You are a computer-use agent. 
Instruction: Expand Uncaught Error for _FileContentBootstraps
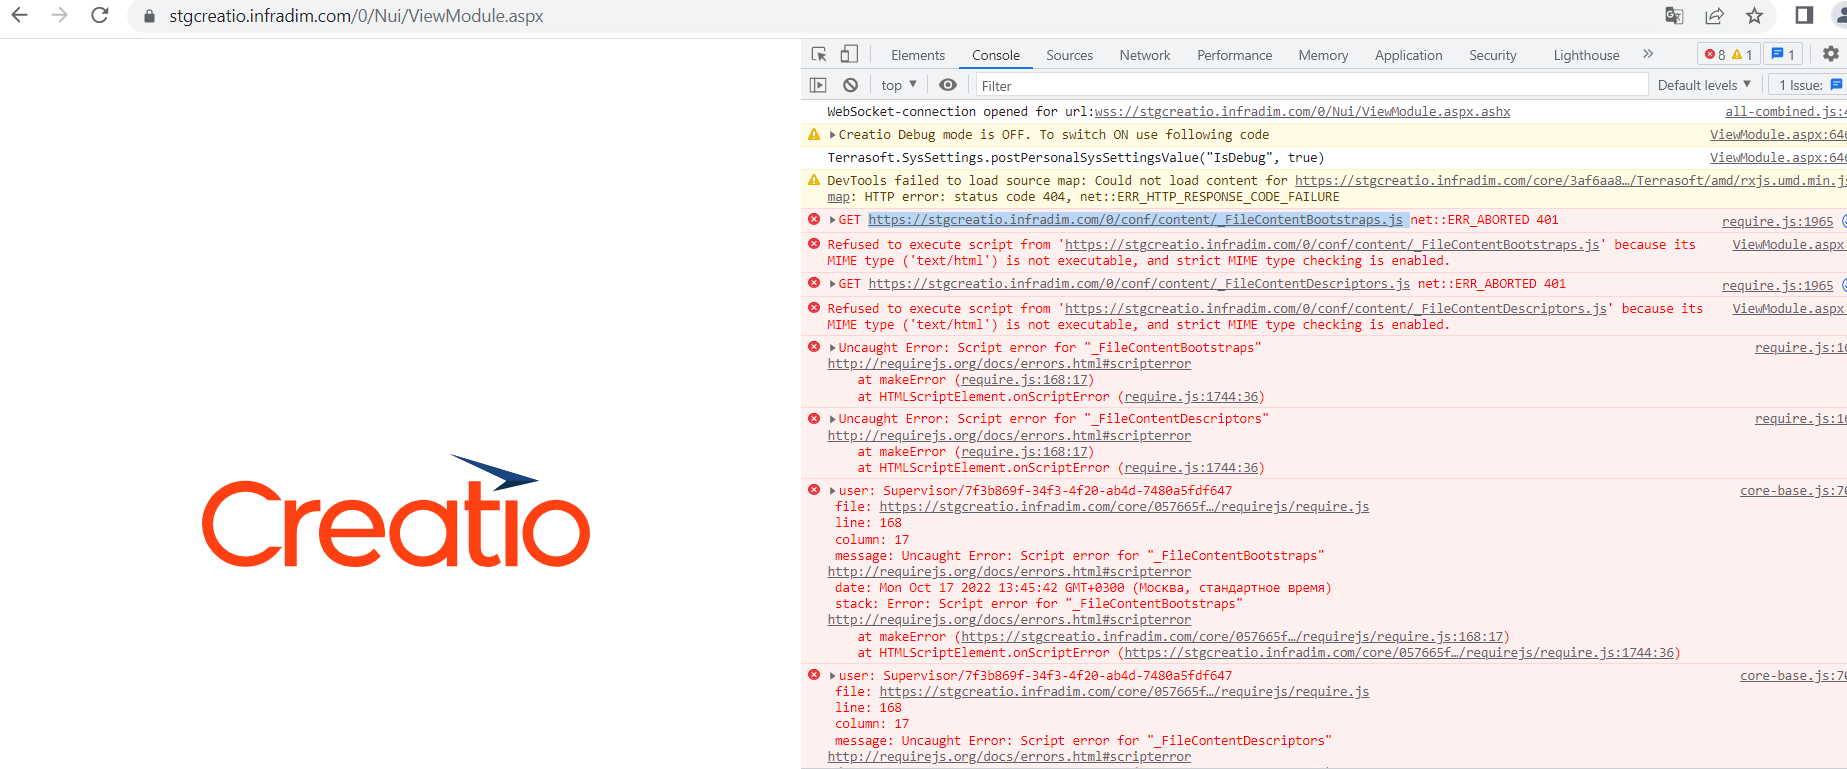click(832, 348)
